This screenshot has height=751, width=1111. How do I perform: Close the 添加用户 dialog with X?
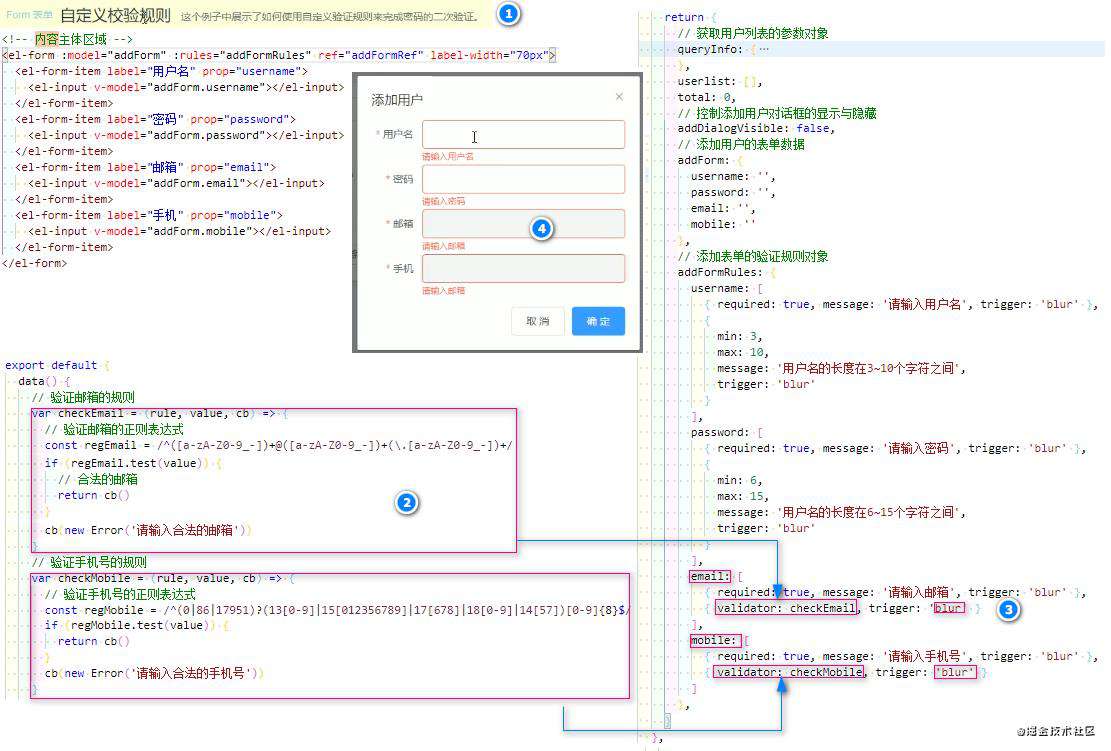coord(619,96)
